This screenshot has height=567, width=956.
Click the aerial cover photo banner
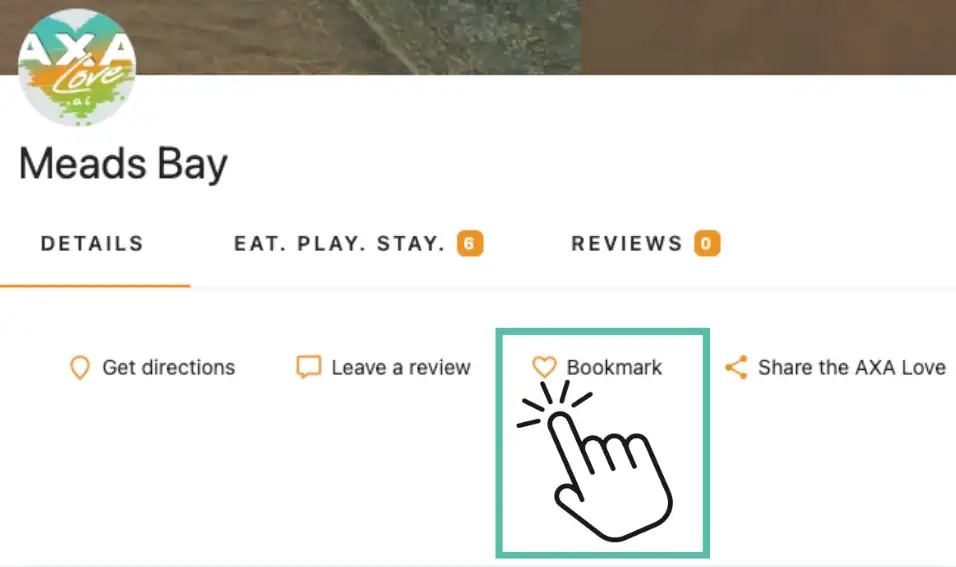click(478, 37)
